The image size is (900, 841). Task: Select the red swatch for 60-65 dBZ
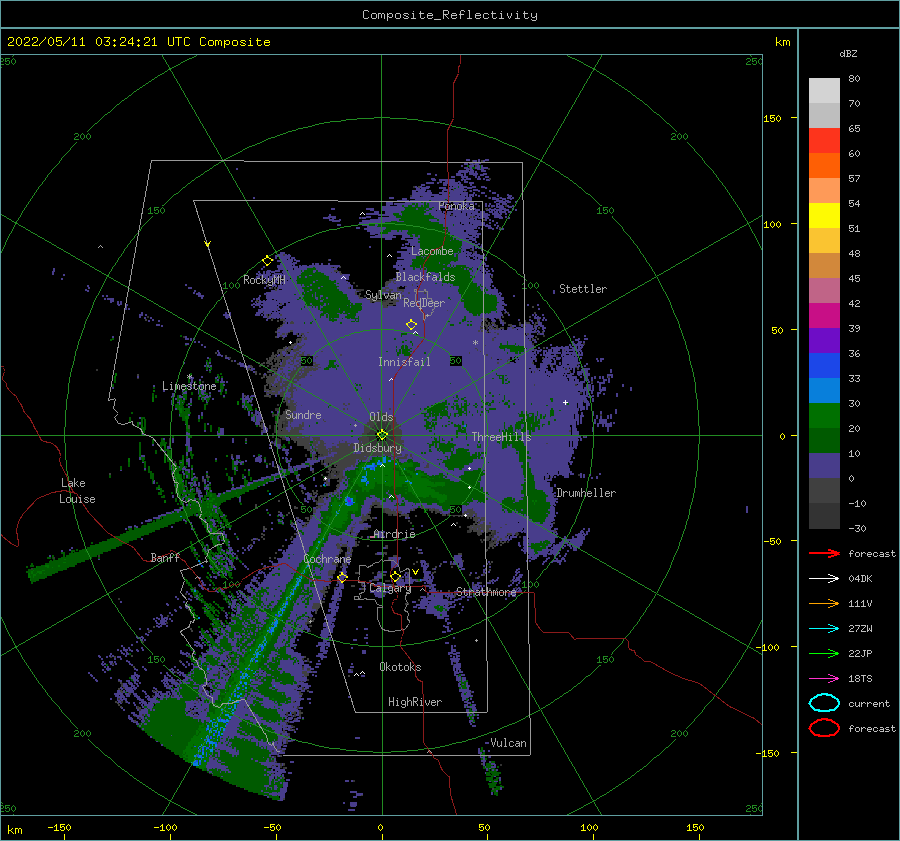(824, 141)
